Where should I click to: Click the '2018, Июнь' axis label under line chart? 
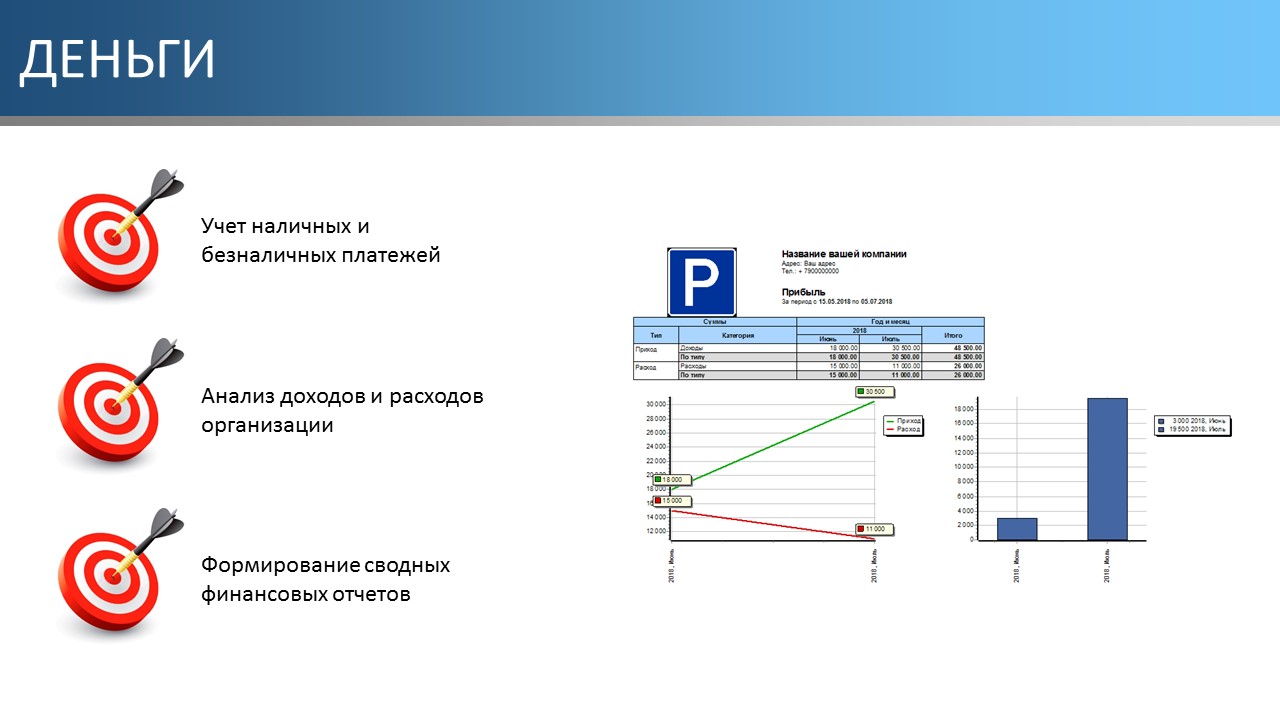(x=671, y=564)
